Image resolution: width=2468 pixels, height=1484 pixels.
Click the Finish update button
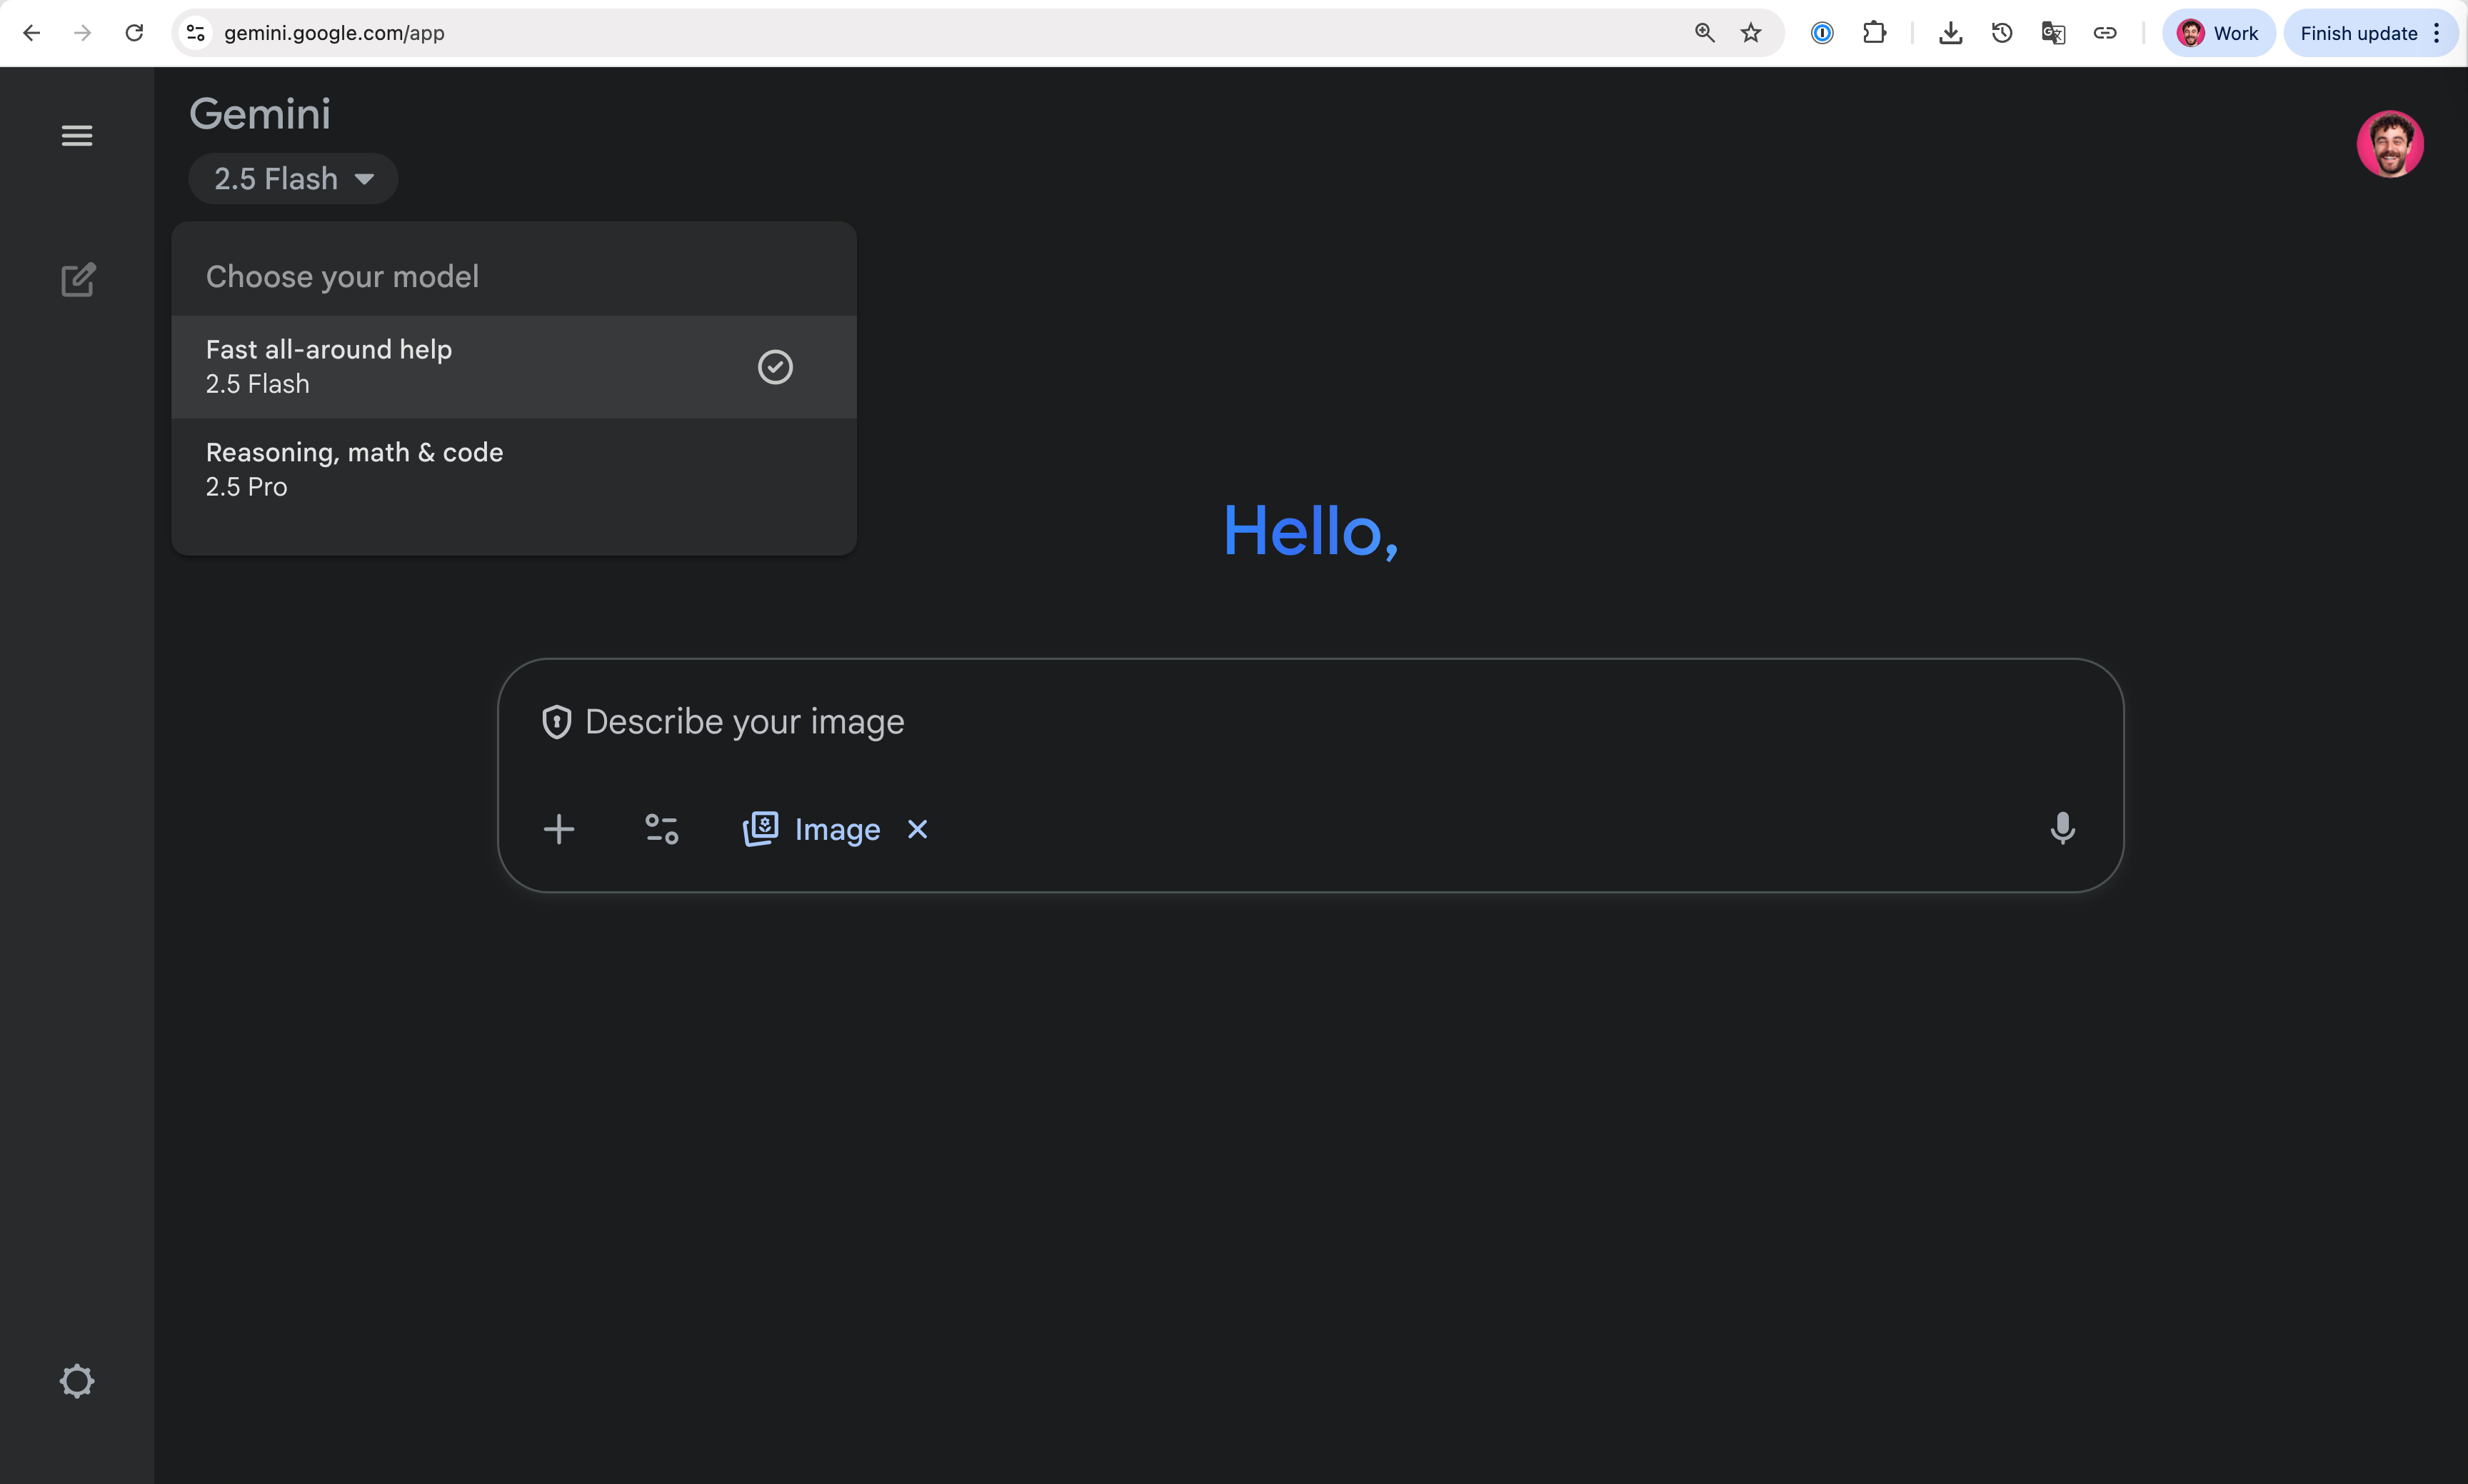coord(2357,33)
